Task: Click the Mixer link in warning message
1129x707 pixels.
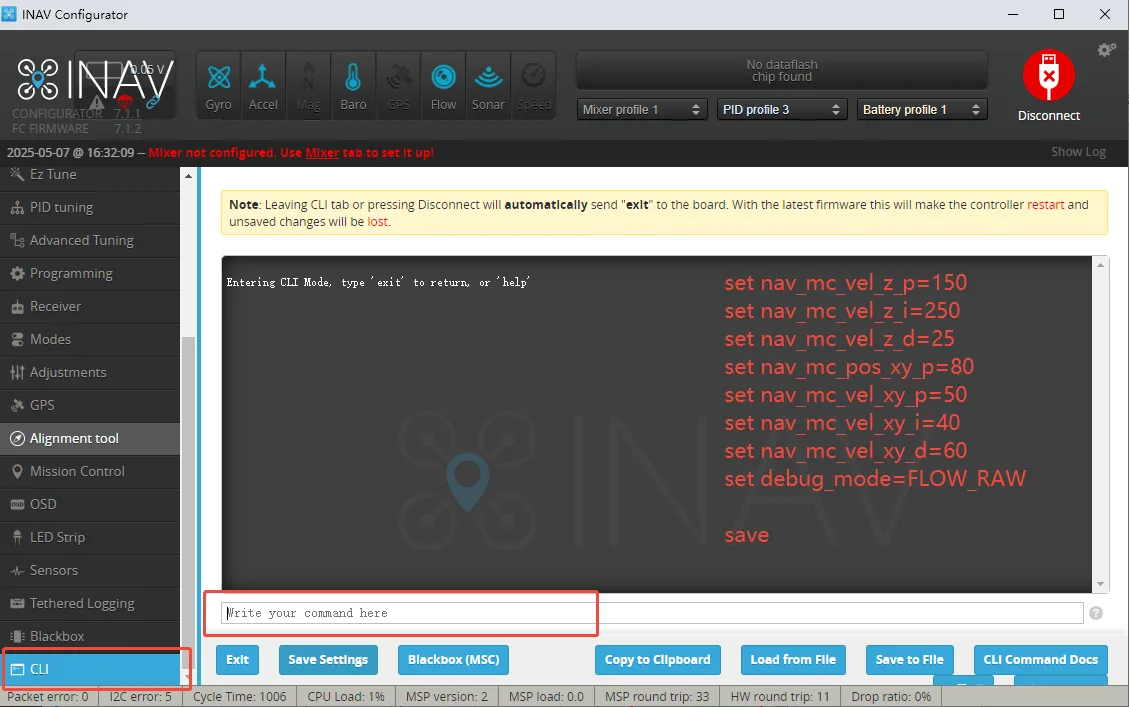Action: coord(322,153)
